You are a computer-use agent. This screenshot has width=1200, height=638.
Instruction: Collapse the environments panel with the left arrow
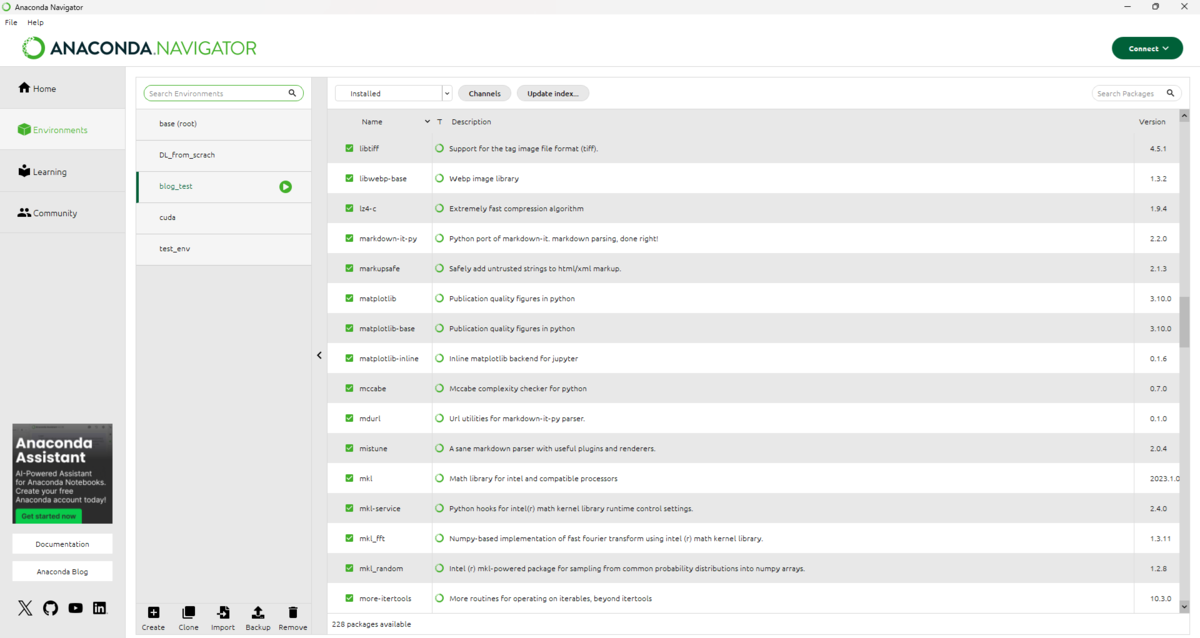pyautogui.click(x=319, y=355)
